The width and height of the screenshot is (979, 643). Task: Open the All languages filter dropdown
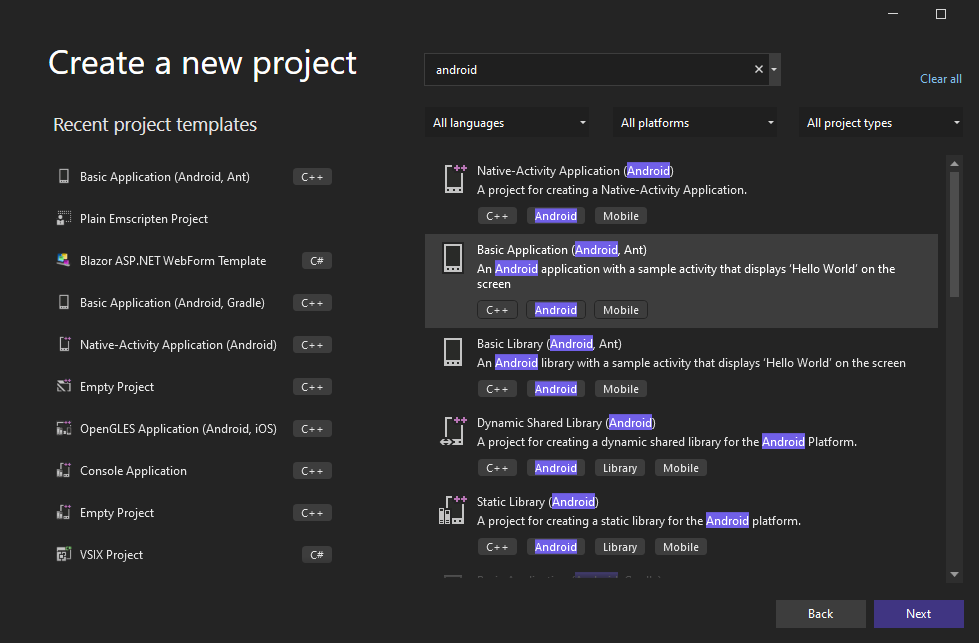pos(507,123)
